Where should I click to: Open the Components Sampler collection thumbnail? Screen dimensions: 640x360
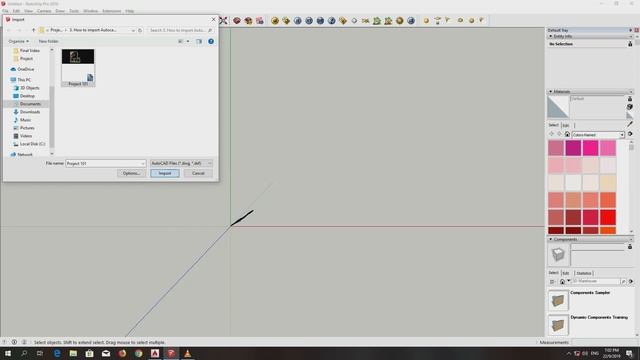558,300
